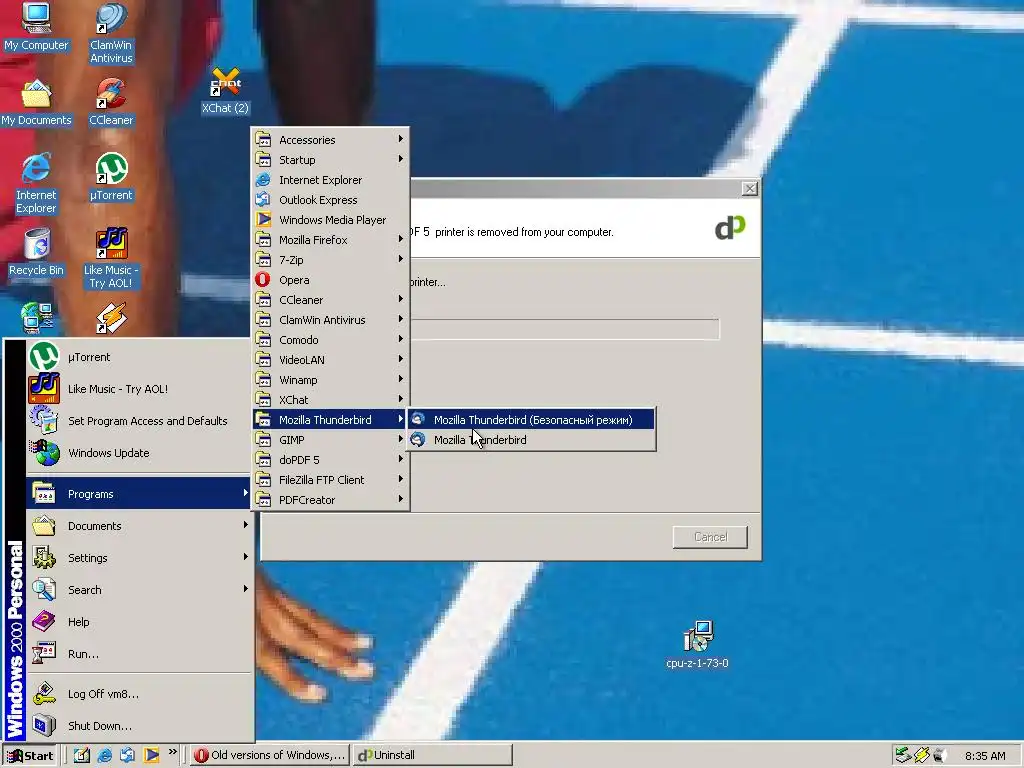The height and width of the screenshot is (768, 1024).
Task: Open Documents in Start menu
Action: point(139,526)
